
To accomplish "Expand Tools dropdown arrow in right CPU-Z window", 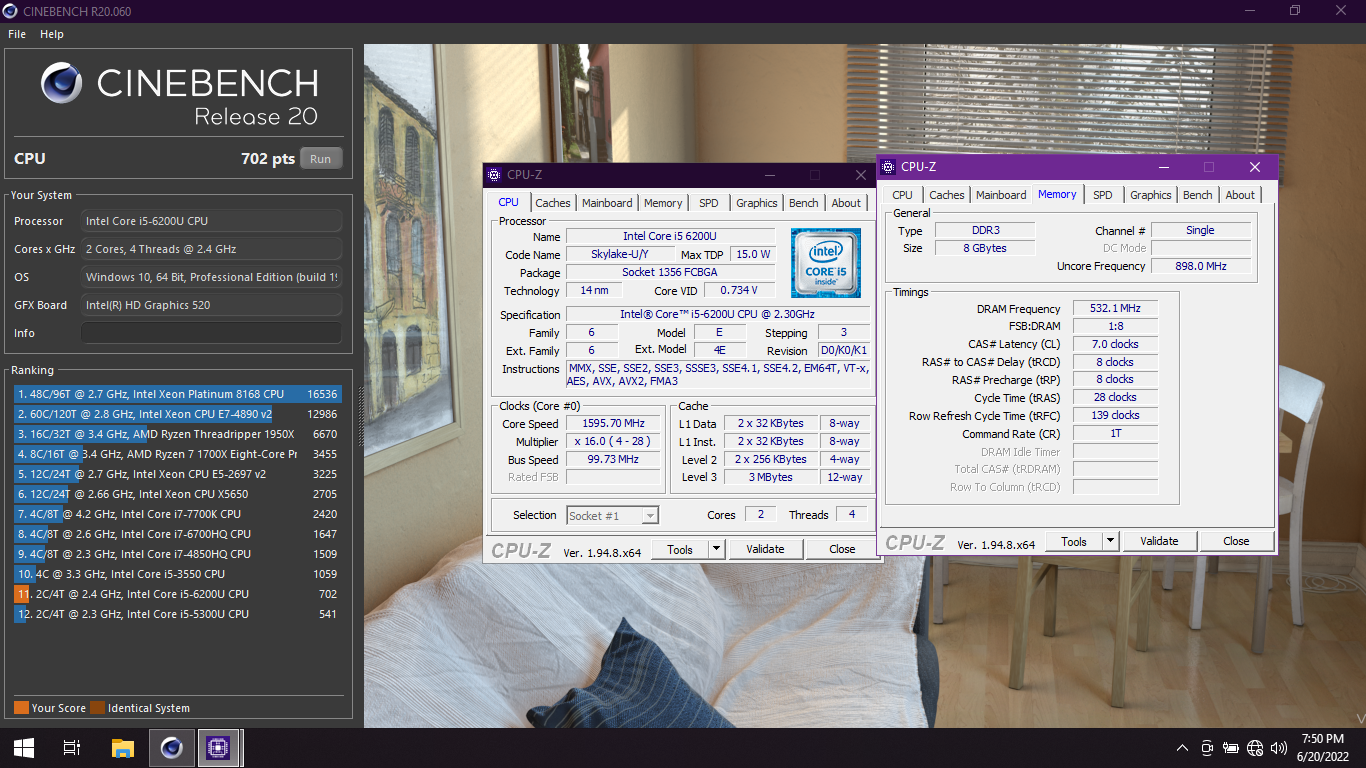I will 1110,541.
